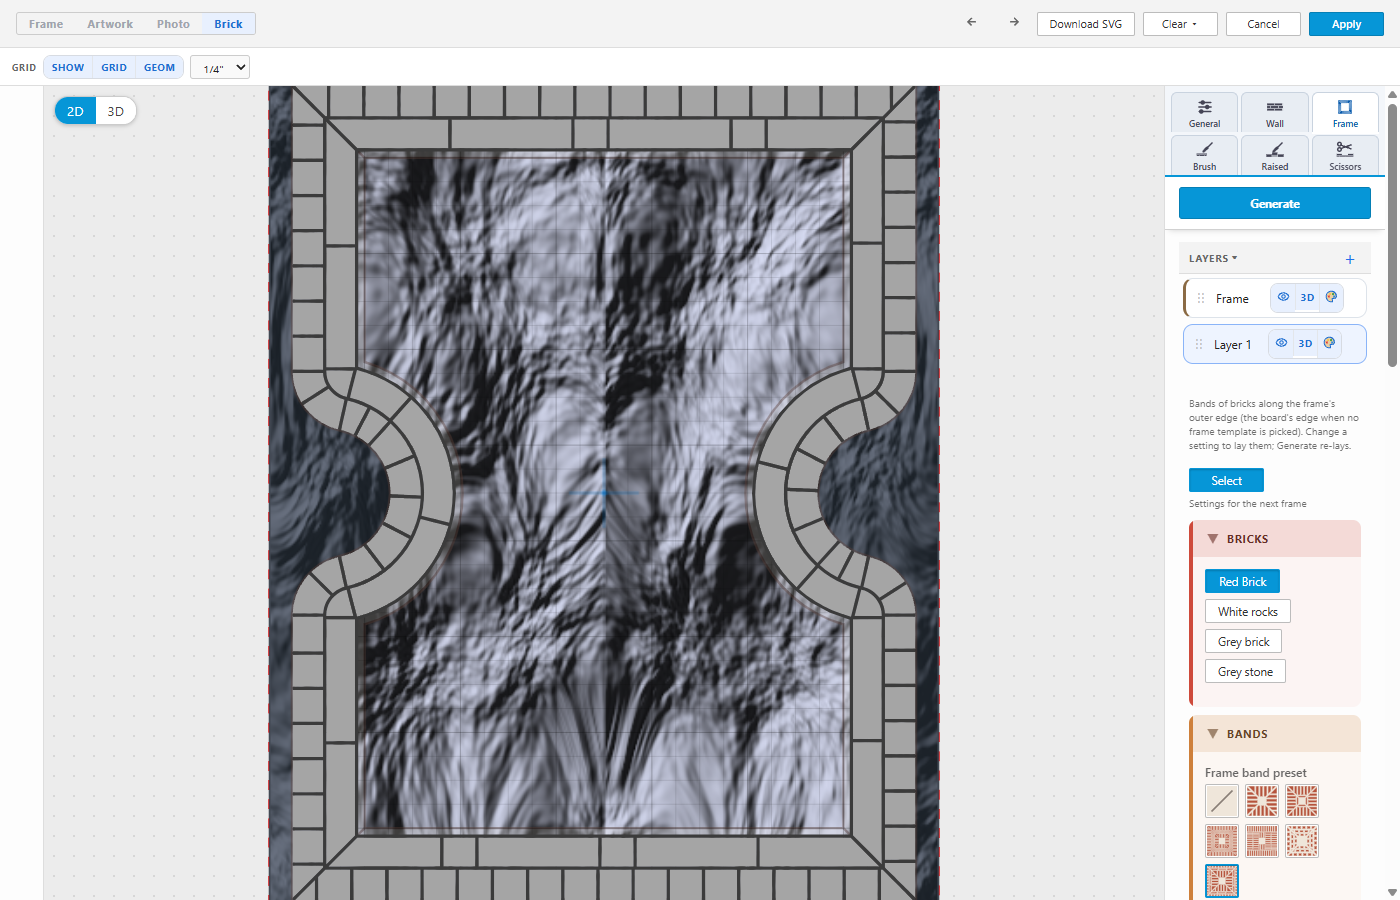Click the blue Select button
Image resolution: width=1400 pixels, height=900 pixels.
coord(1226,480)
